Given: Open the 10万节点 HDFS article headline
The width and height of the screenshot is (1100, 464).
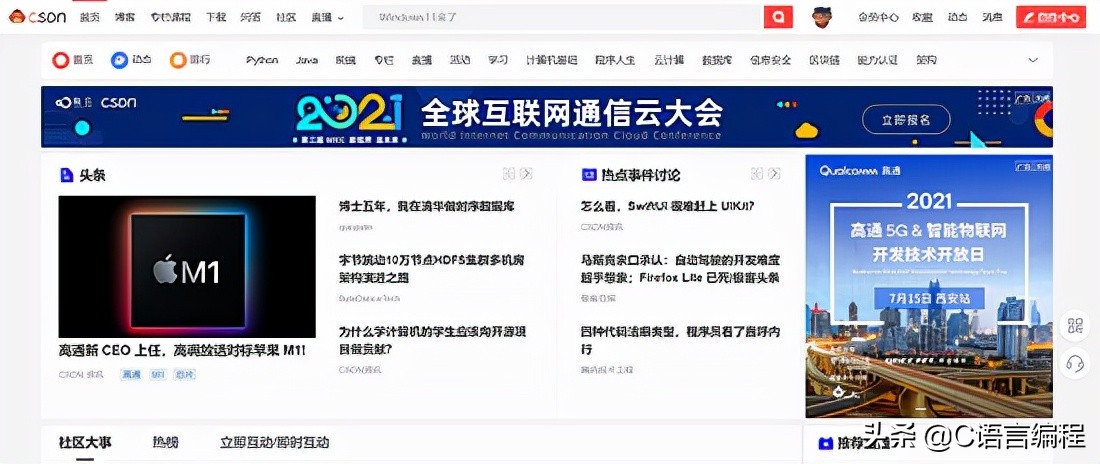Looking at the screenshot, I should click(431, 269).
